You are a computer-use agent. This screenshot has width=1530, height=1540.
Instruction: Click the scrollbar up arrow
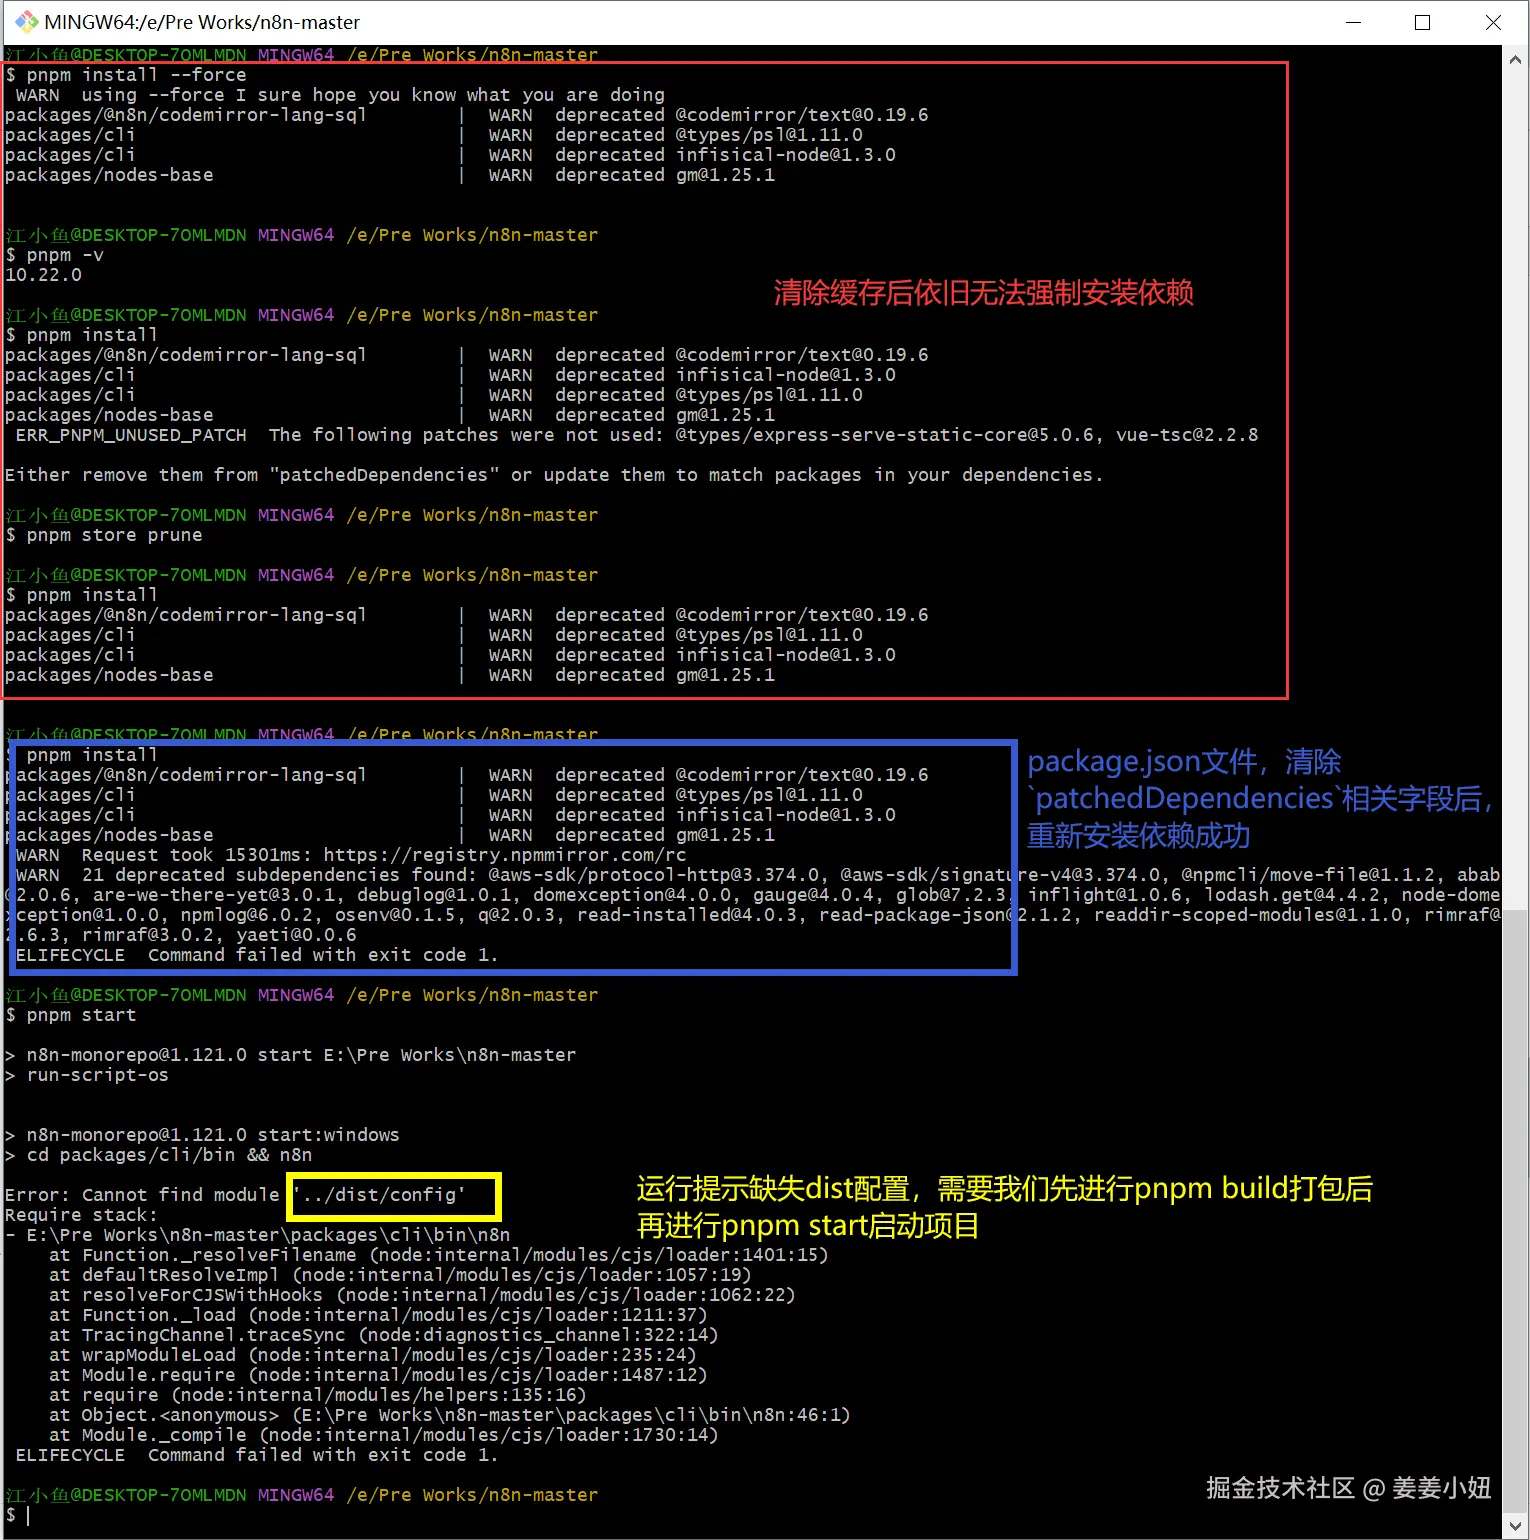[x=1515, y=60]
